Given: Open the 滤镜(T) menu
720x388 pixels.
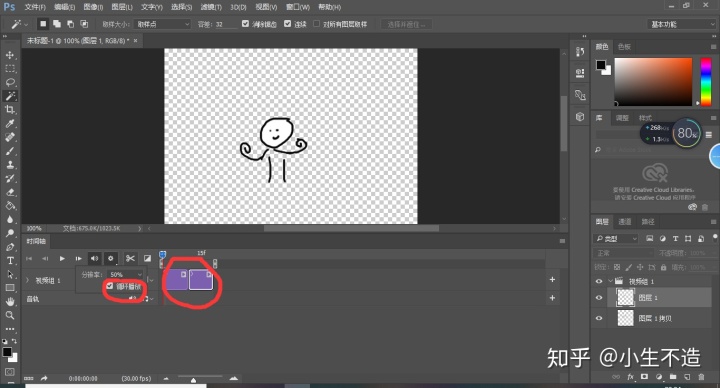Looking at the screenshot, I should (x=211, y=7).
